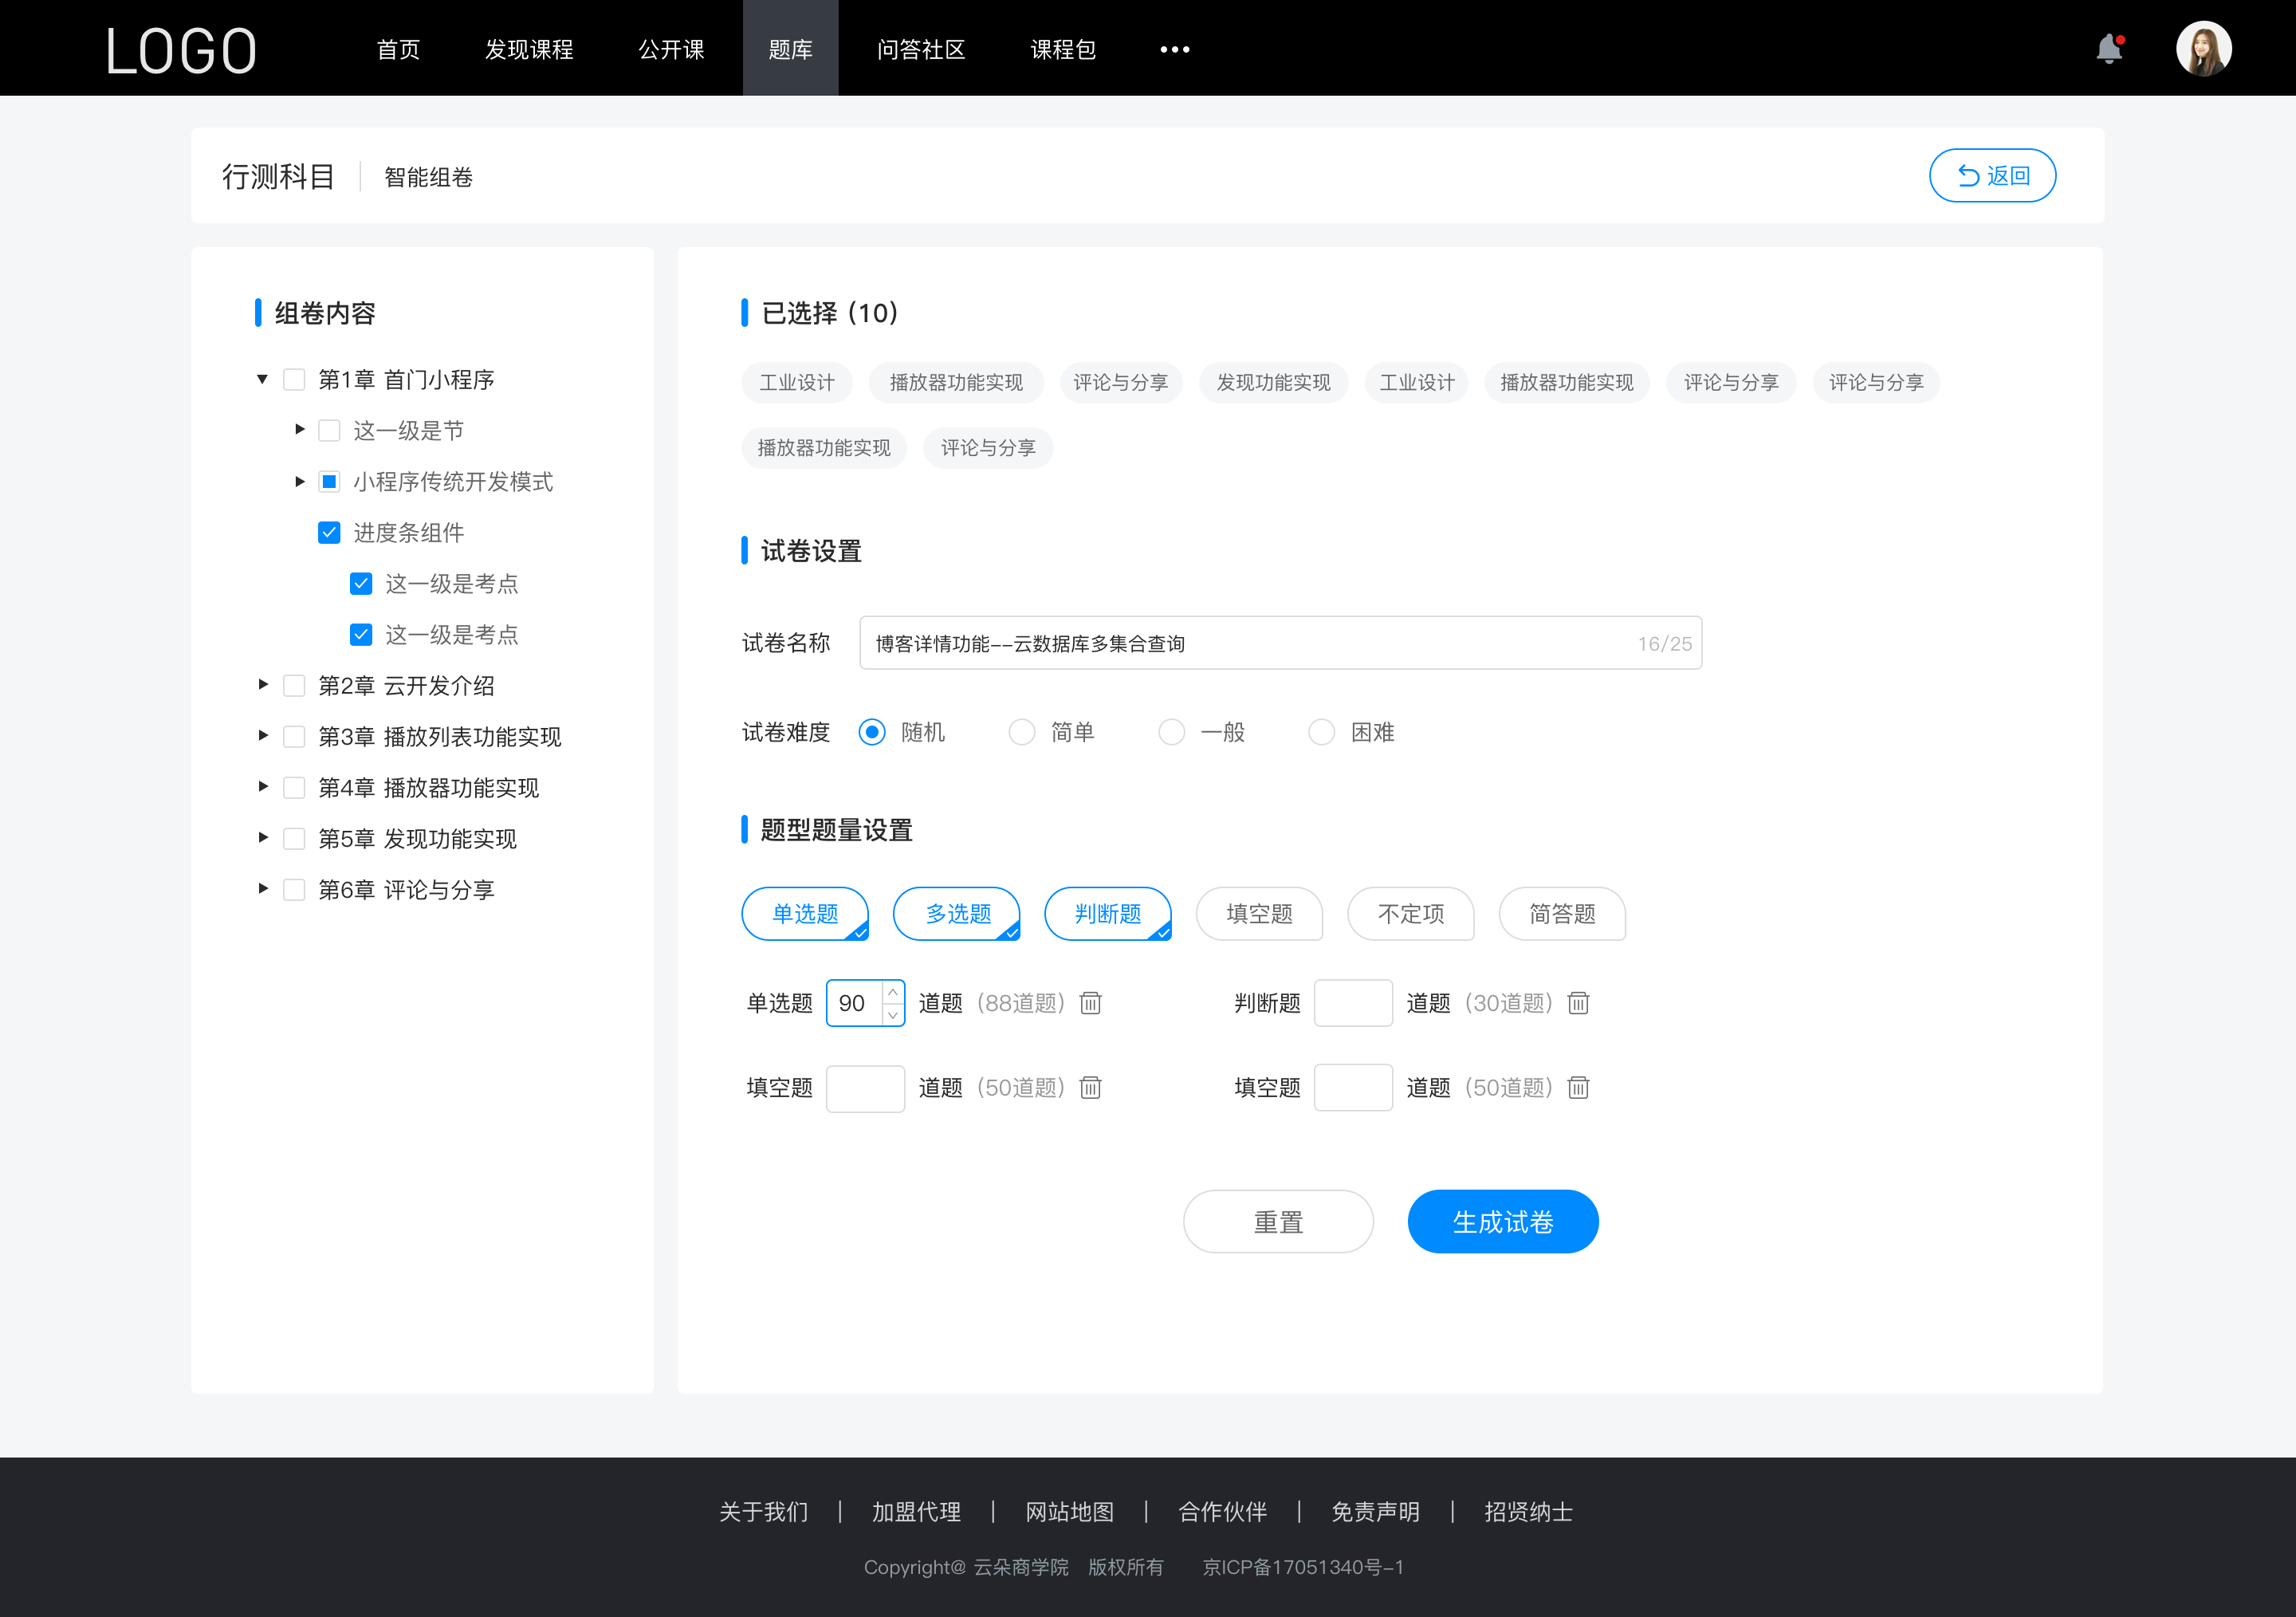
Task: Click the reset 重置 button
Action: (1276, 1220)
